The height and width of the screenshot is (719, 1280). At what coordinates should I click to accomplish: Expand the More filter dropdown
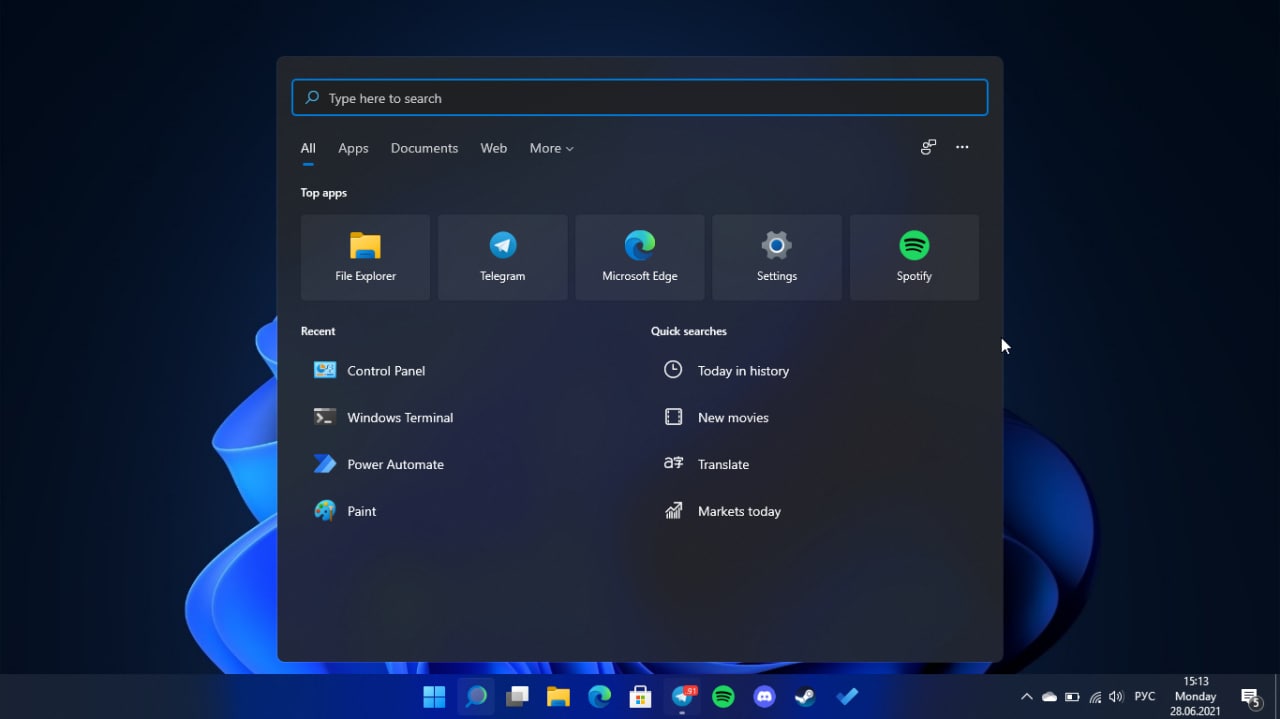pyautogui.click(x=552, y=148)
